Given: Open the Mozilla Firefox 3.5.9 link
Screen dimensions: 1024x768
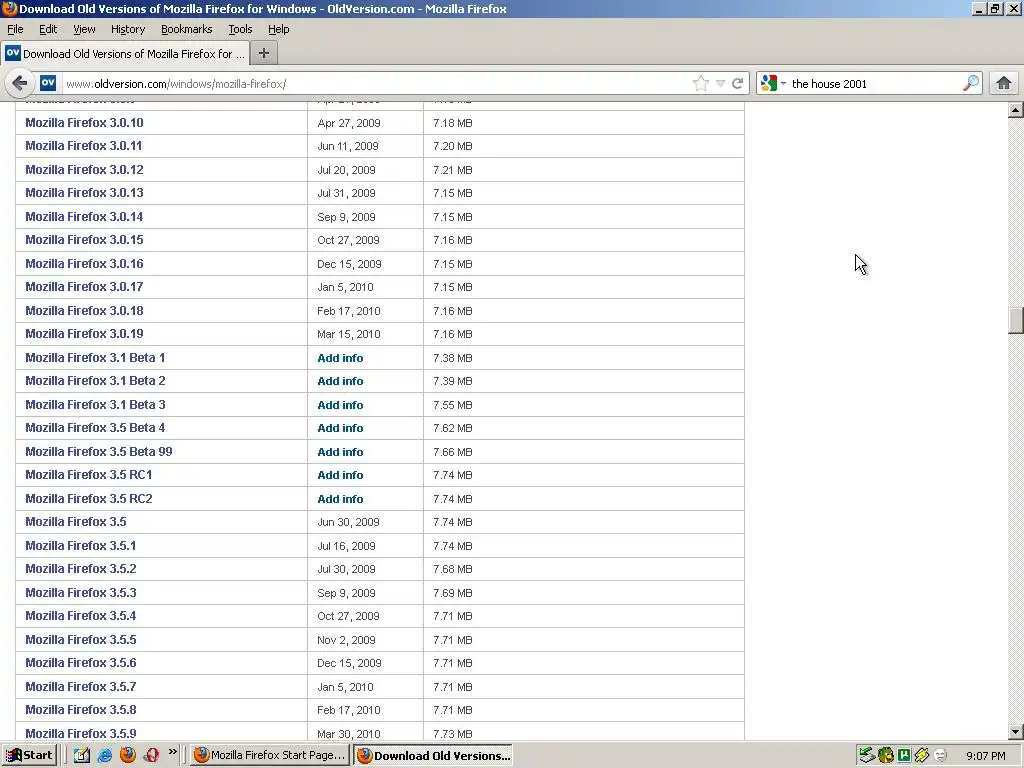Looking at the screenshot, I should click(80, 733).
